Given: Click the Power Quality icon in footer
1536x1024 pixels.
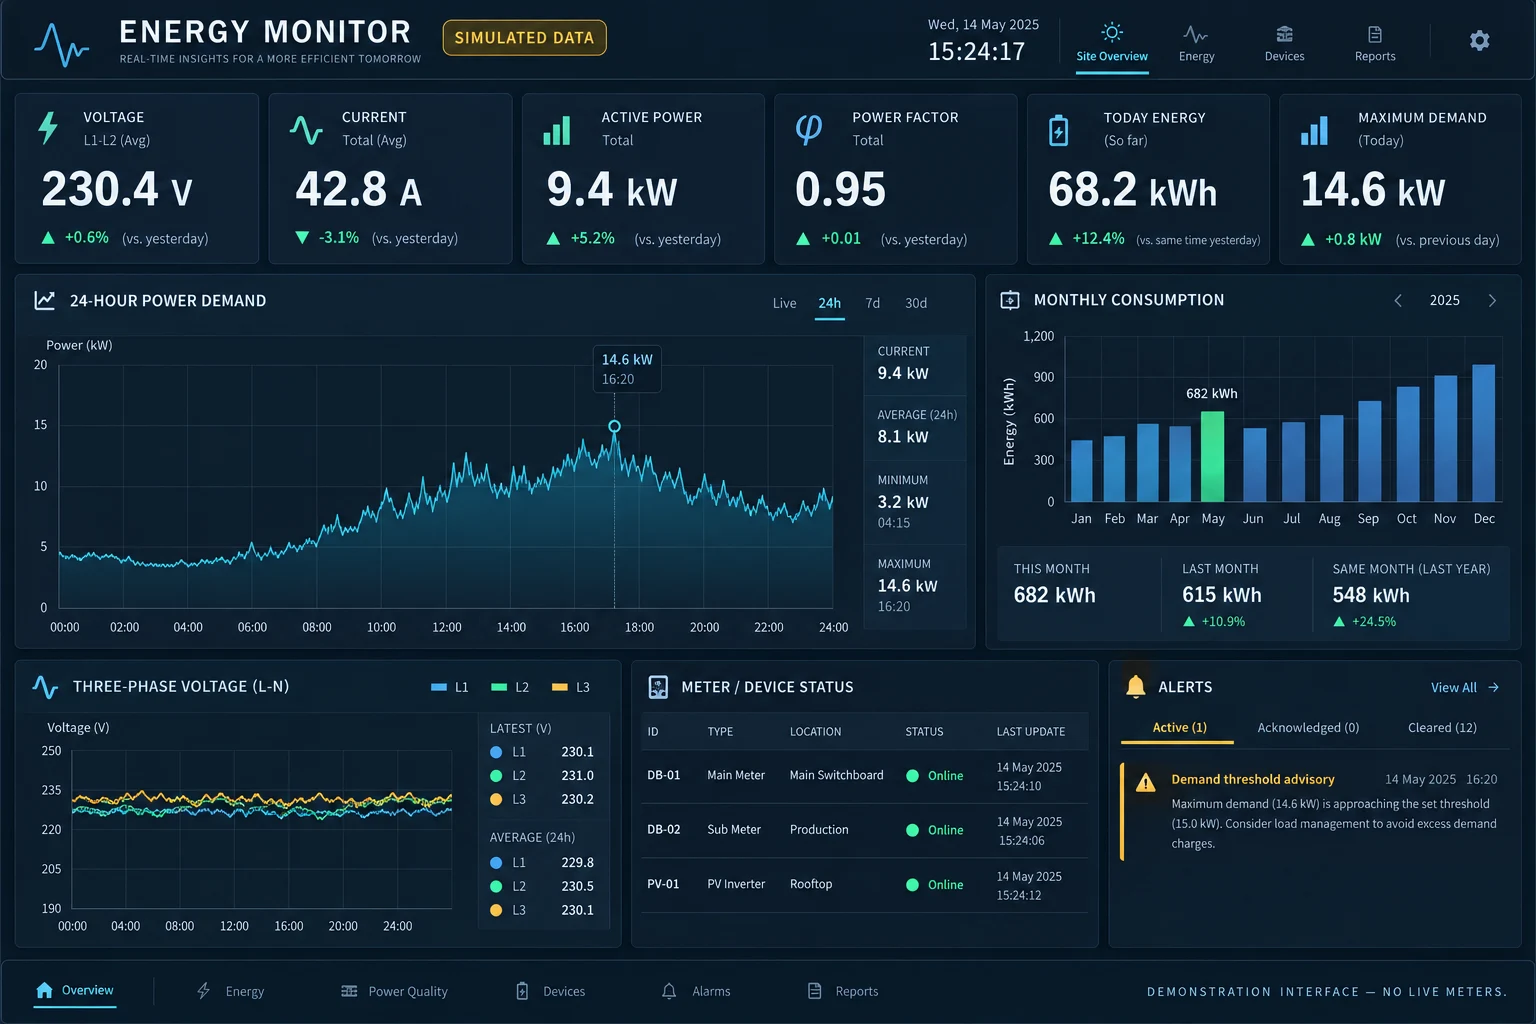Looking at the screenshot, I should click(349, 991).
